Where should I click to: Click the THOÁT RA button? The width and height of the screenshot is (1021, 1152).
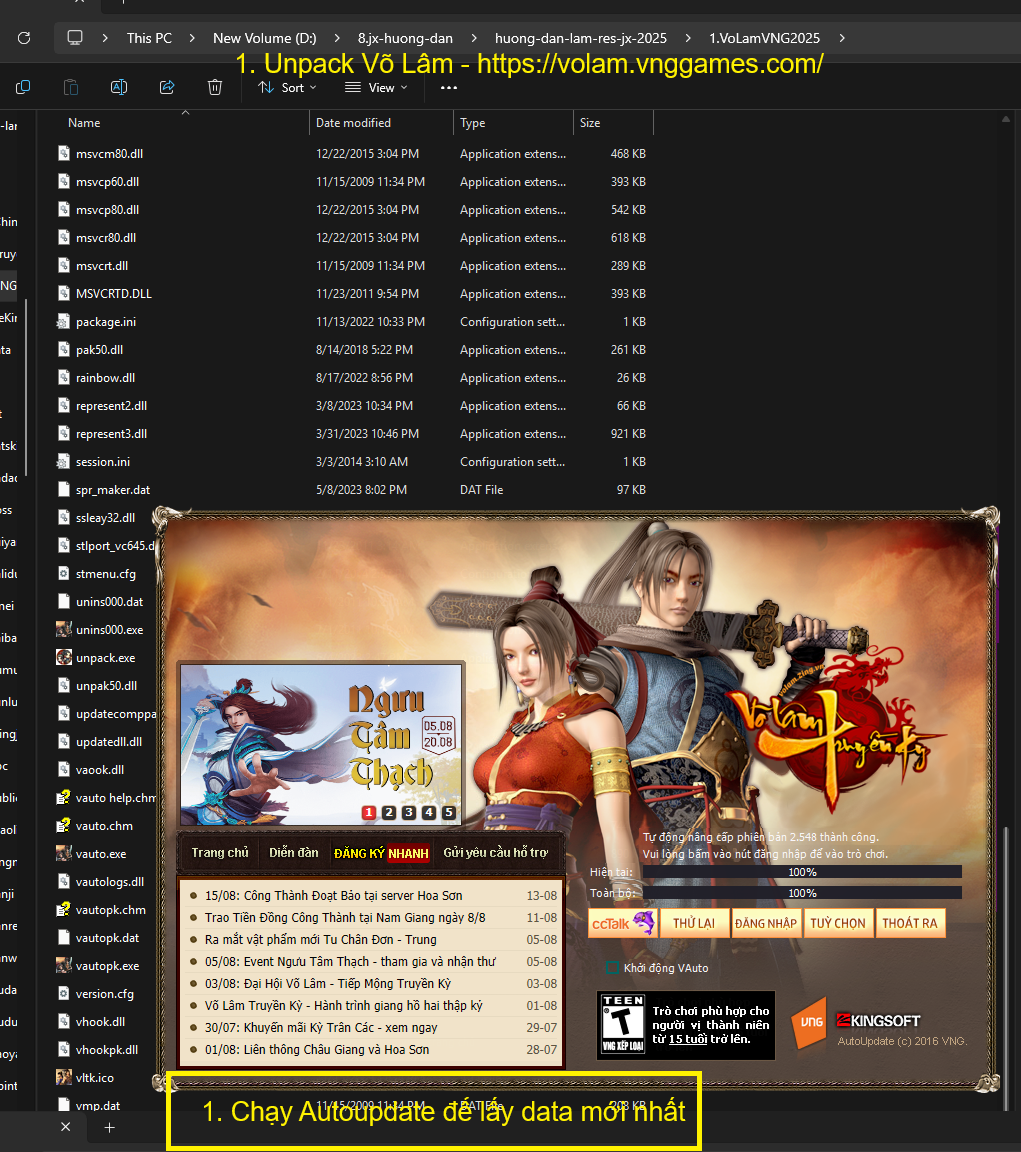[910, 923]
